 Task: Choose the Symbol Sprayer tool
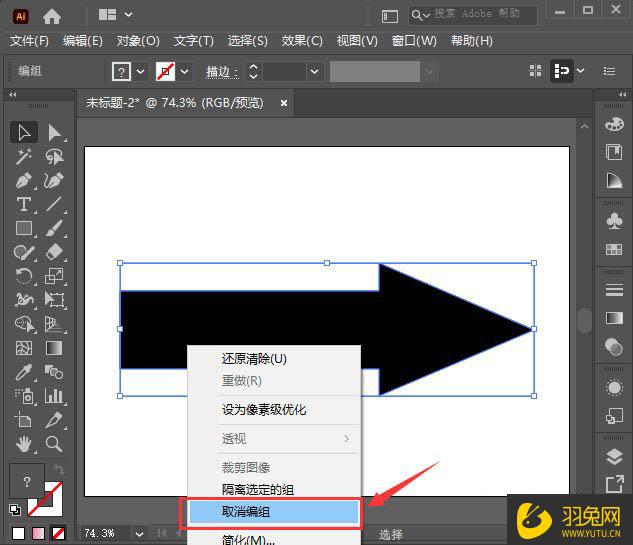point(24,396)
